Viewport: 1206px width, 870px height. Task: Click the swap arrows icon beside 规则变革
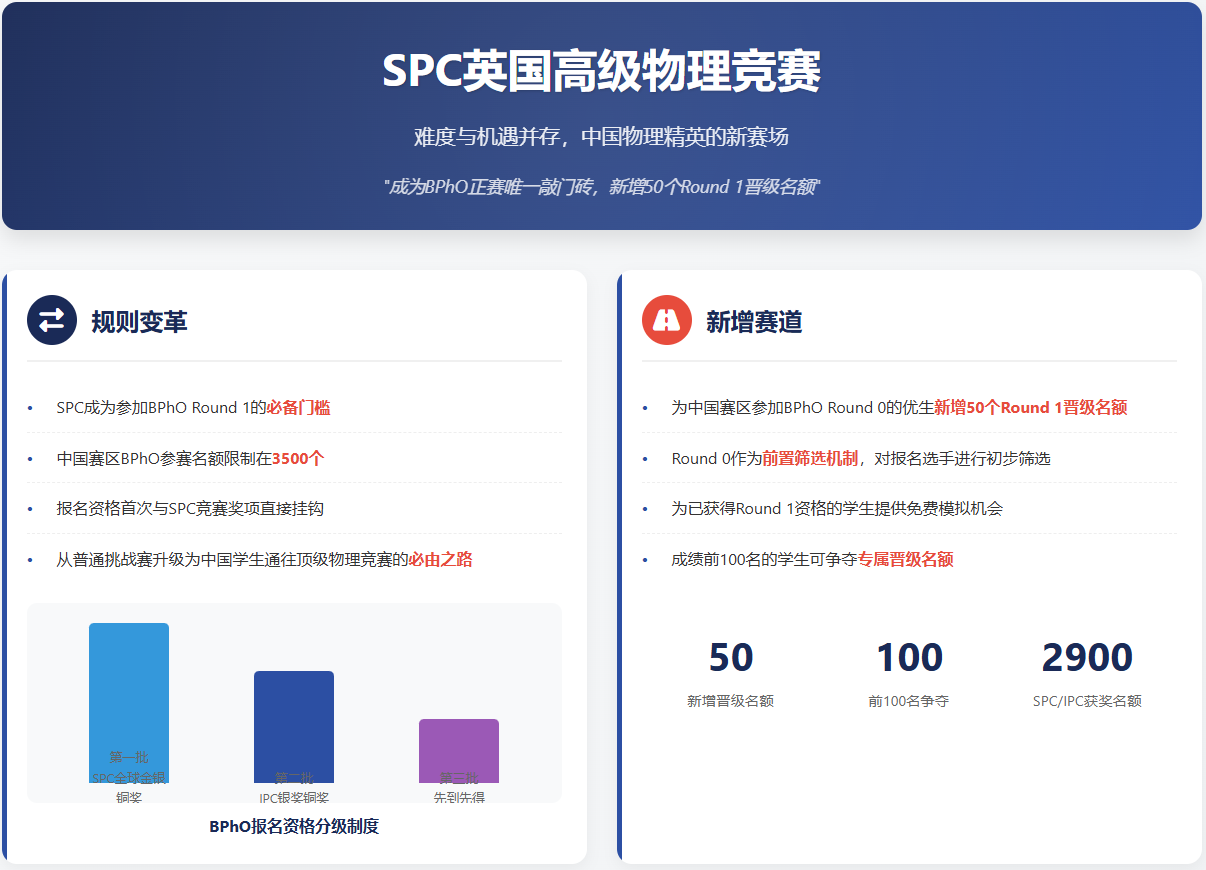[52, 320]
